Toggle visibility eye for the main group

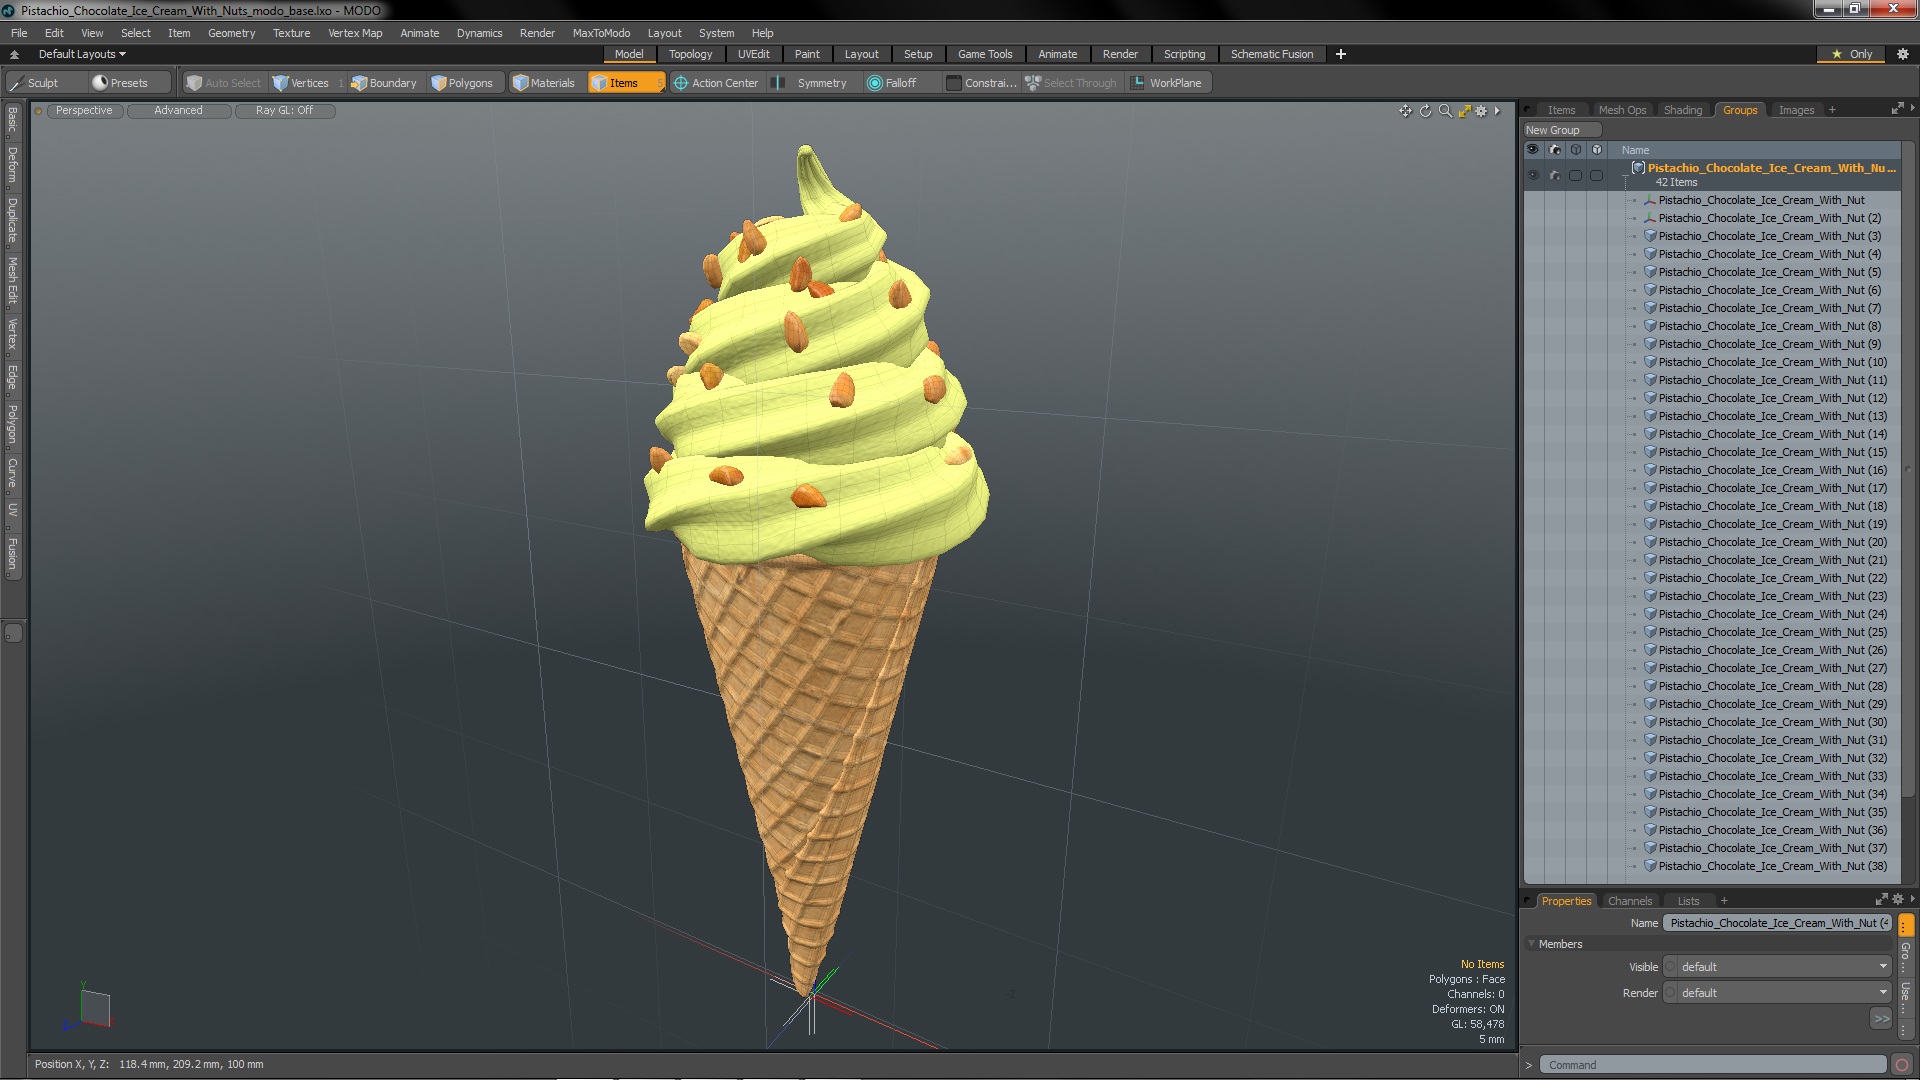[x=1533, y=175]
